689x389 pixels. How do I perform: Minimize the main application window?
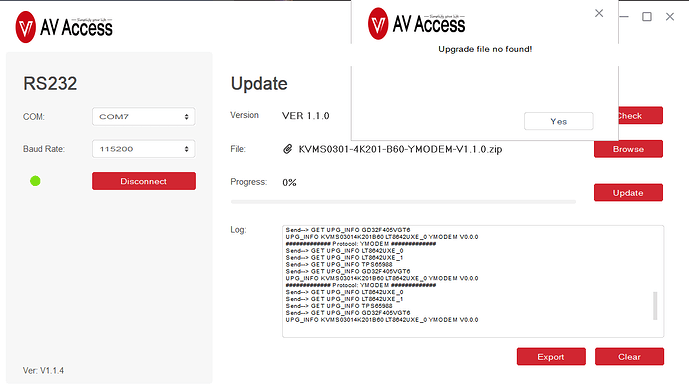coord(624,17)
